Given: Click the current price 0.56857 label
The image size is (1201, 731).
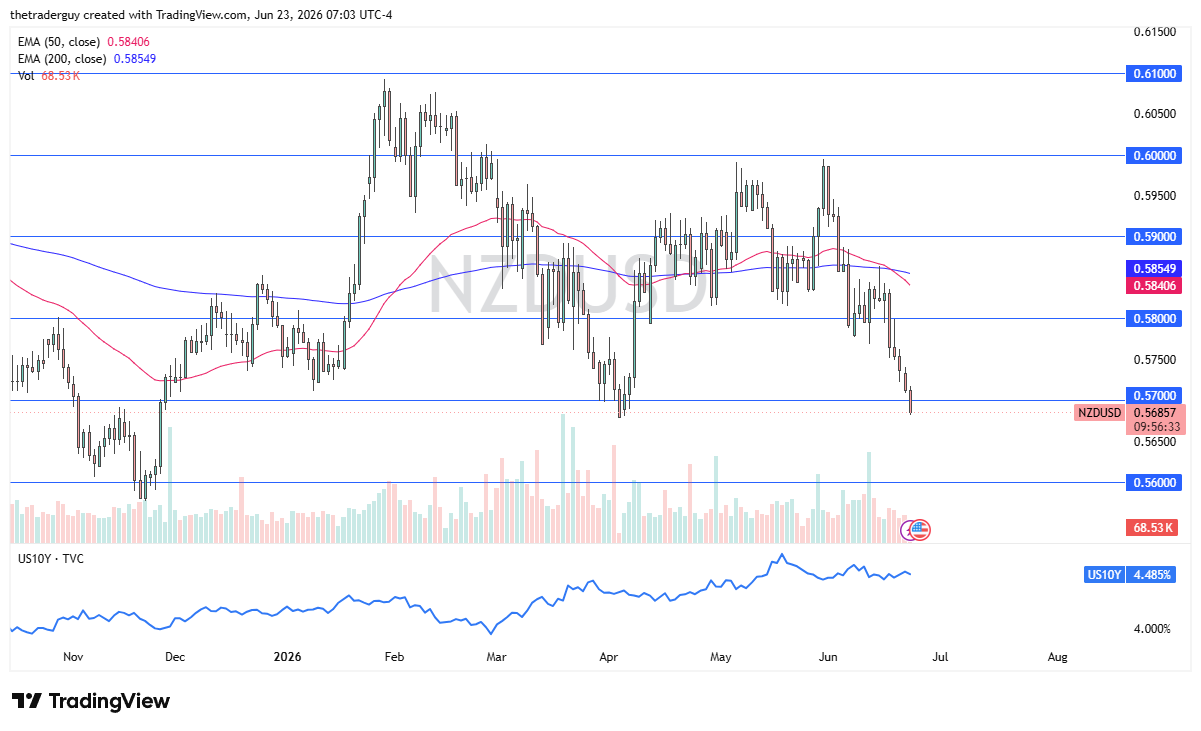Looking at the screenshot, I should pyautogui.click(x=1157, y=412).
